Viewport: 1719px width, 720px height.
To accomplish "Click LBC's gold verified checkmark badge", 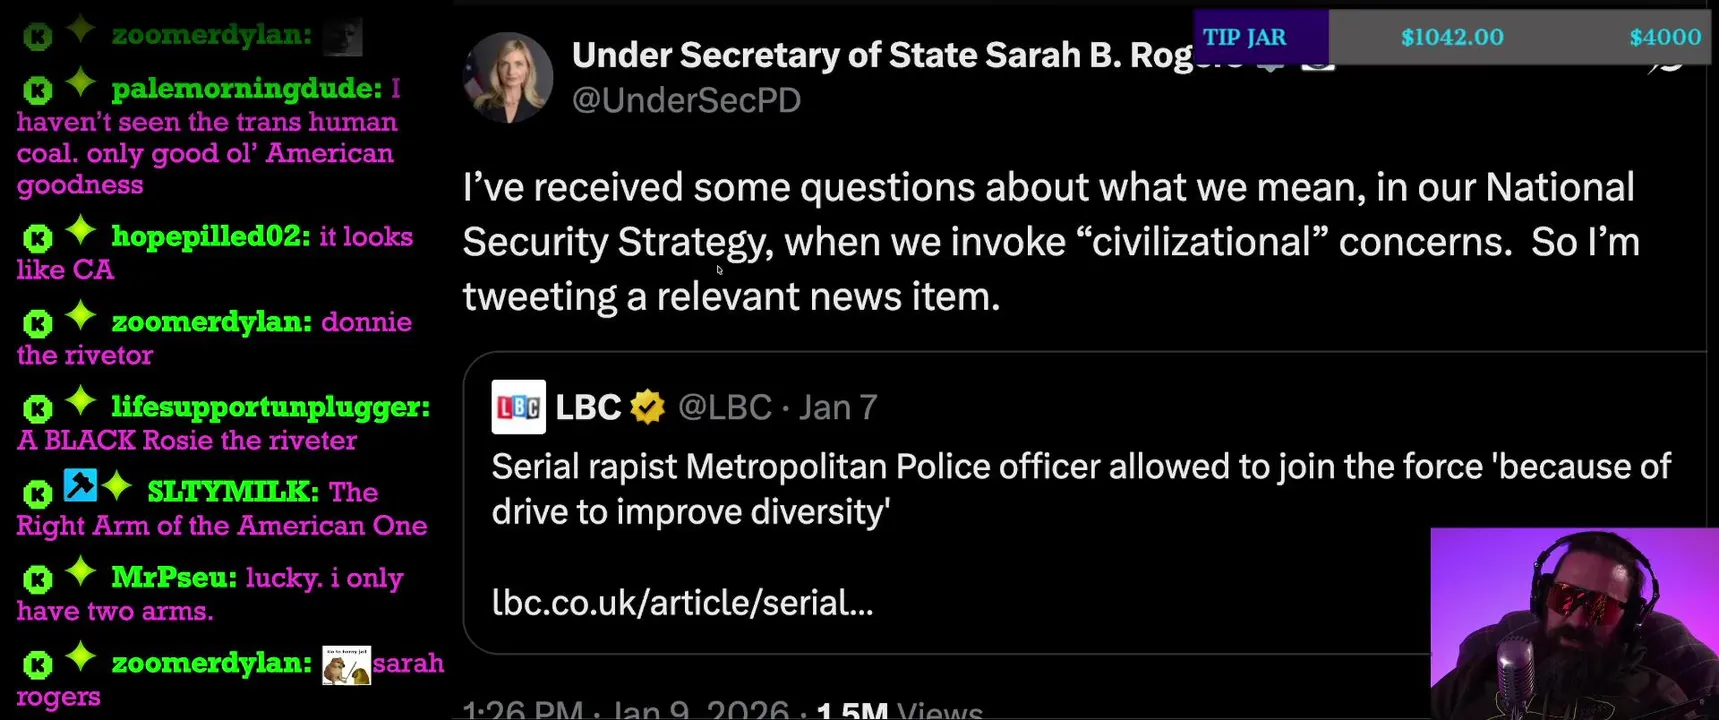I will [x=648, y=407].
